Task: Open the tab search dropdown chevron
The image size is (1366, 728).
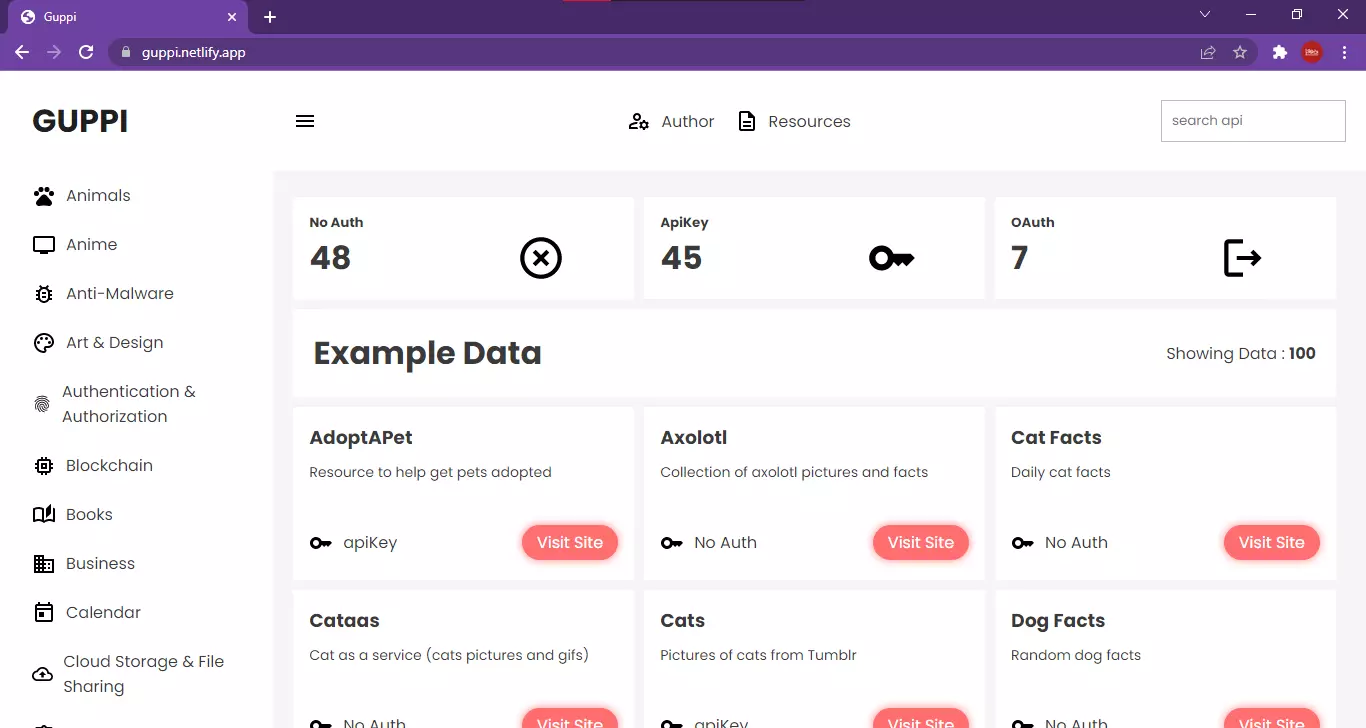Action: [1205, 15]
